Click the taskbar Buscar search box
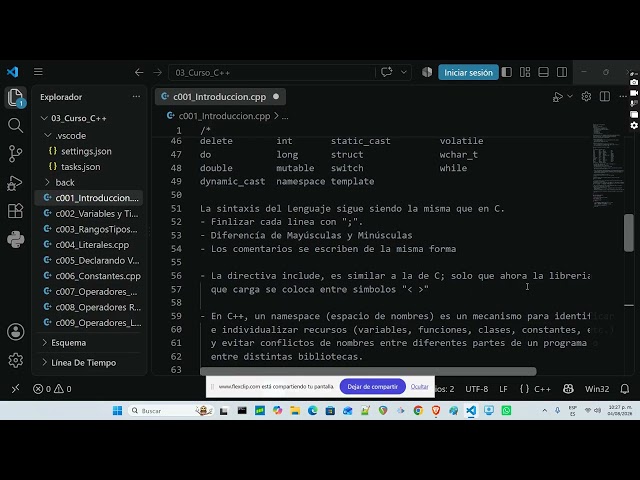This screenshot has width=640, height=480. 171,411
